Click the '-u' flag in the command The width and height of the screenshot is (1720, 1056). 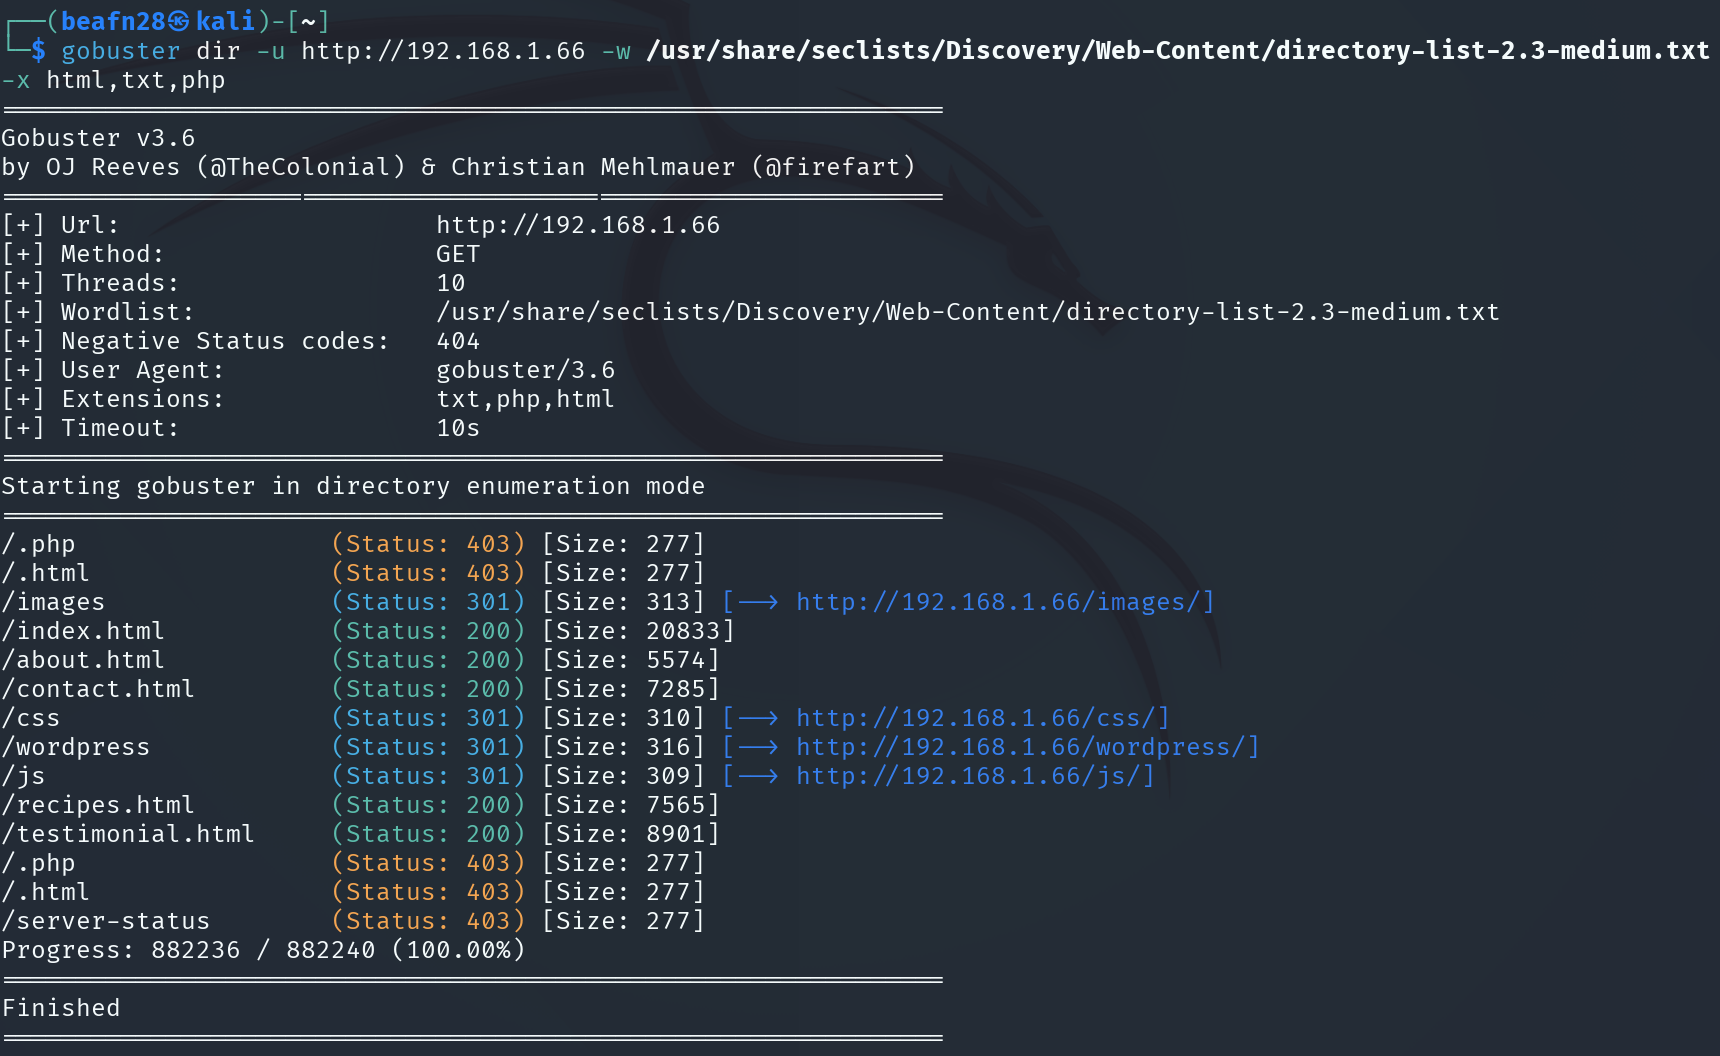[271, 51]
